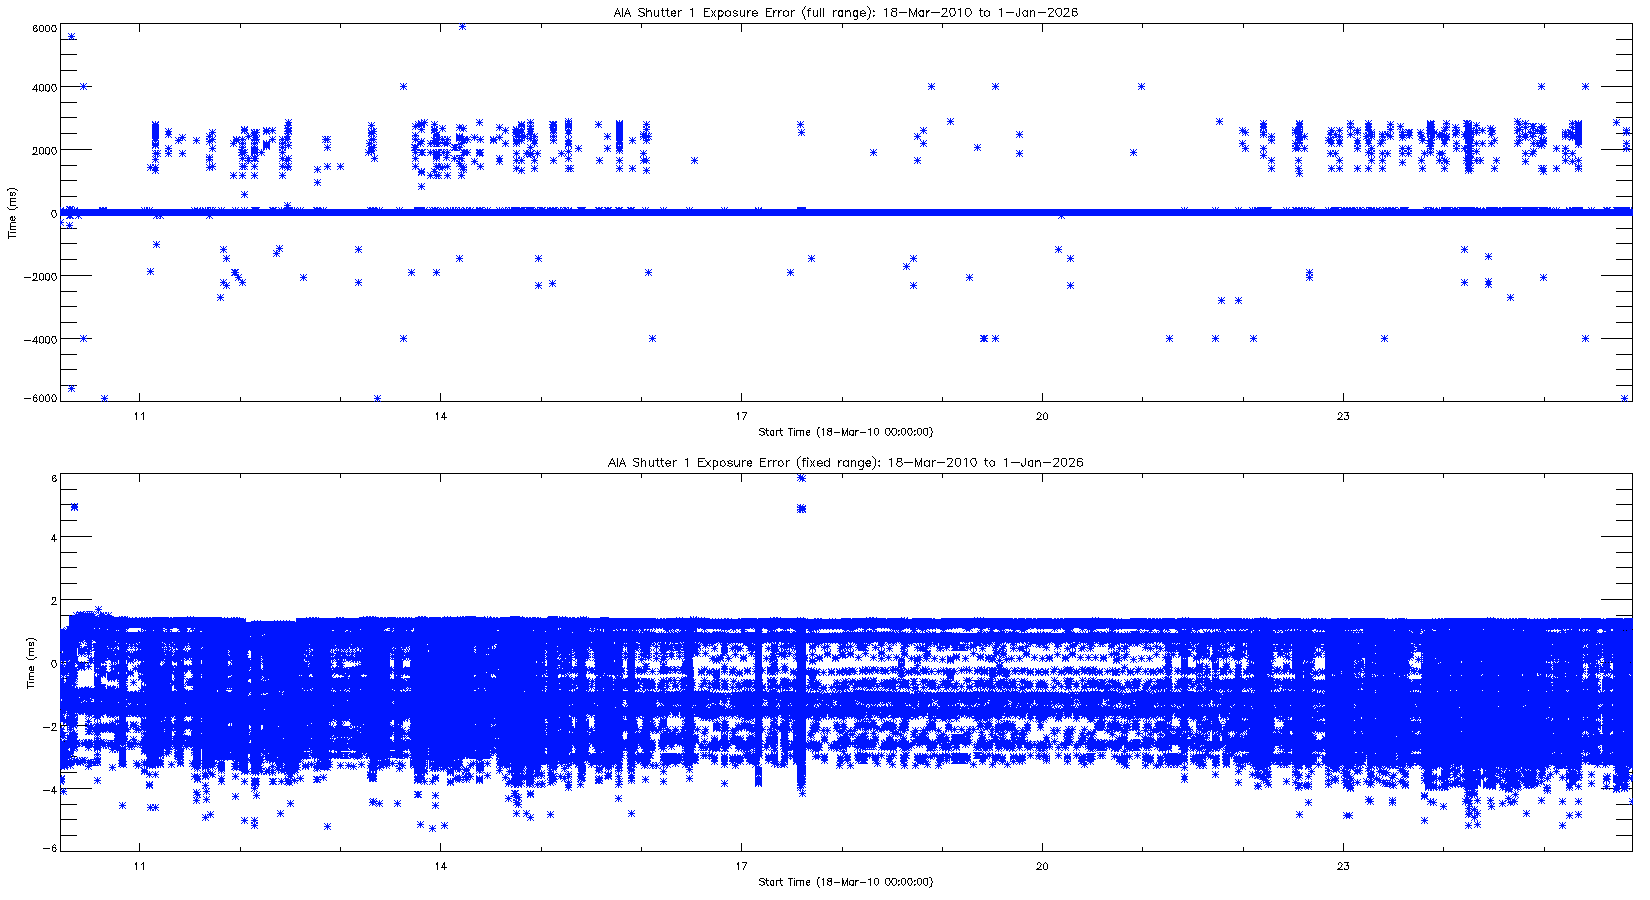The height and width of the screenshot is (900, 1650).
Task: Select the -4 y-axis tick label in bottom plot
Action: 50,790
